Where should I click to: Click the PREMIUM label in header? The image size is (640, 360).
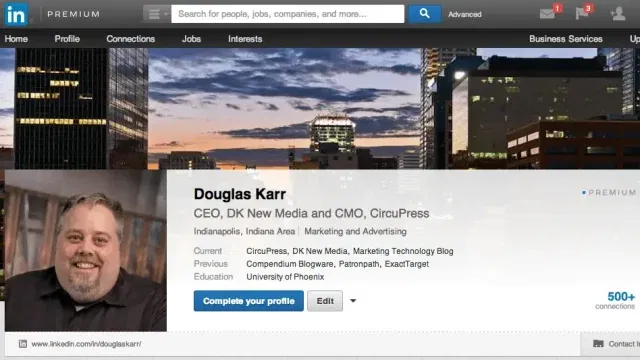click(73, 14)
